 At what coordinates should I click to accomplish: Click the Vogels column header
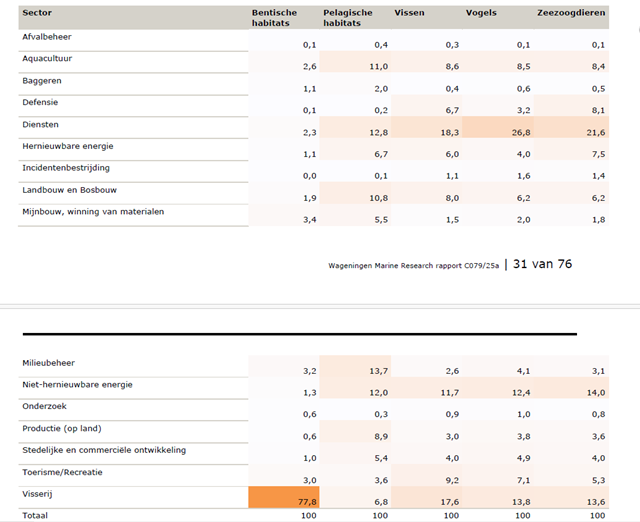[x=481, y=13]
